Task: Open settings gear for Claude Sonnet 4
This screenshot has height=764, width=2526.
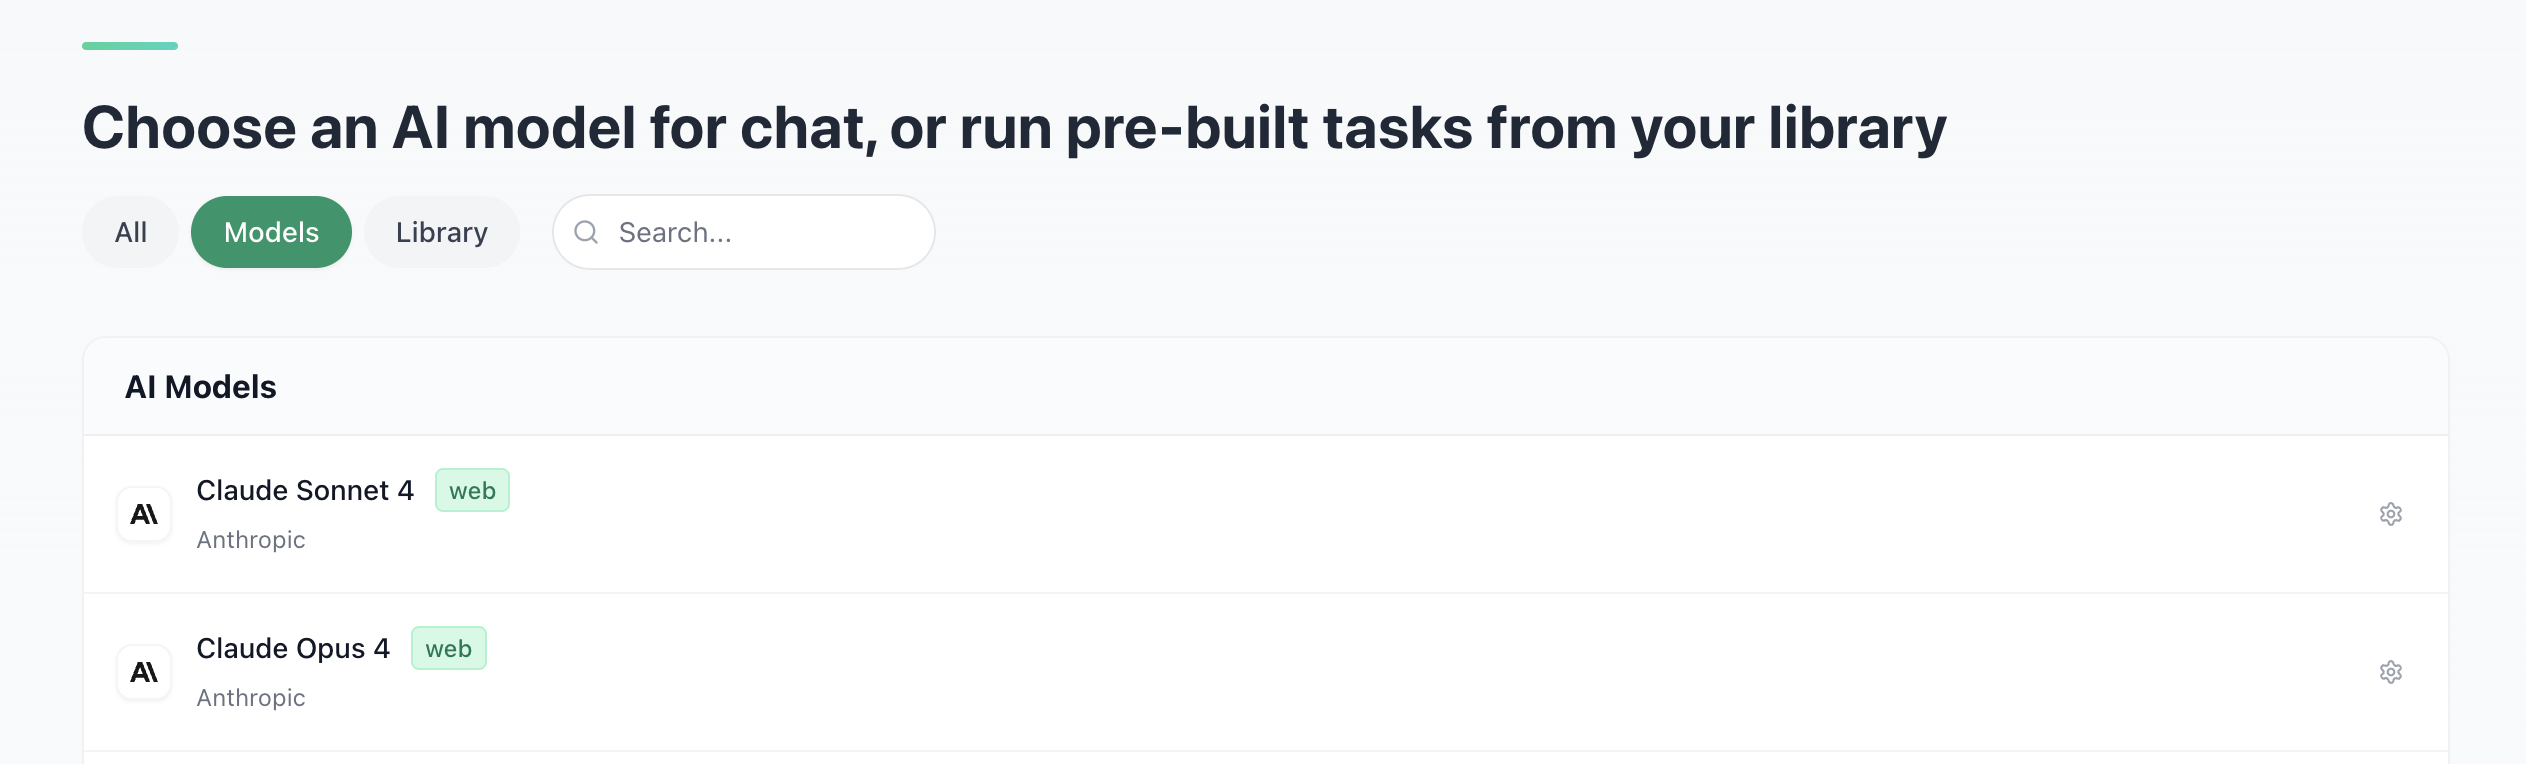Action: [2390, 514]
